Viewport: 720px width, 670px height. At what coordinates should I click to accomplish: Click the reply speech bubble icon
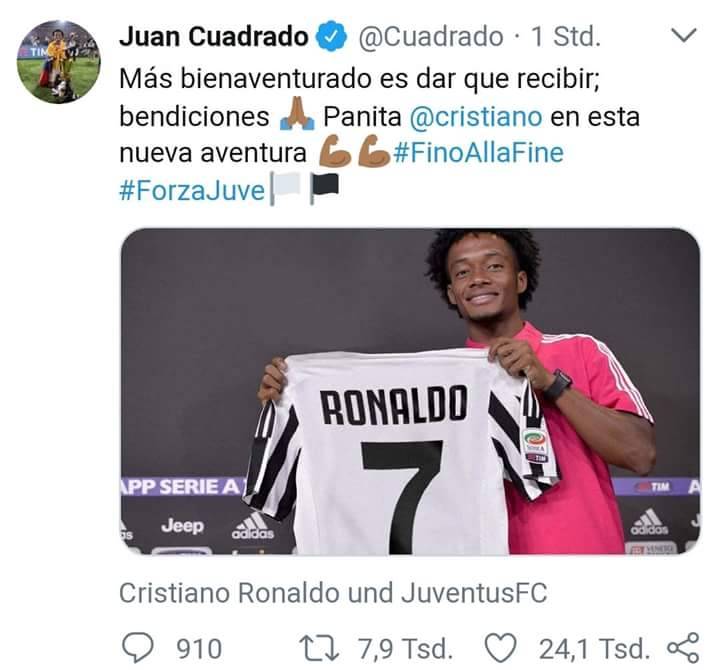coord(138,648)
